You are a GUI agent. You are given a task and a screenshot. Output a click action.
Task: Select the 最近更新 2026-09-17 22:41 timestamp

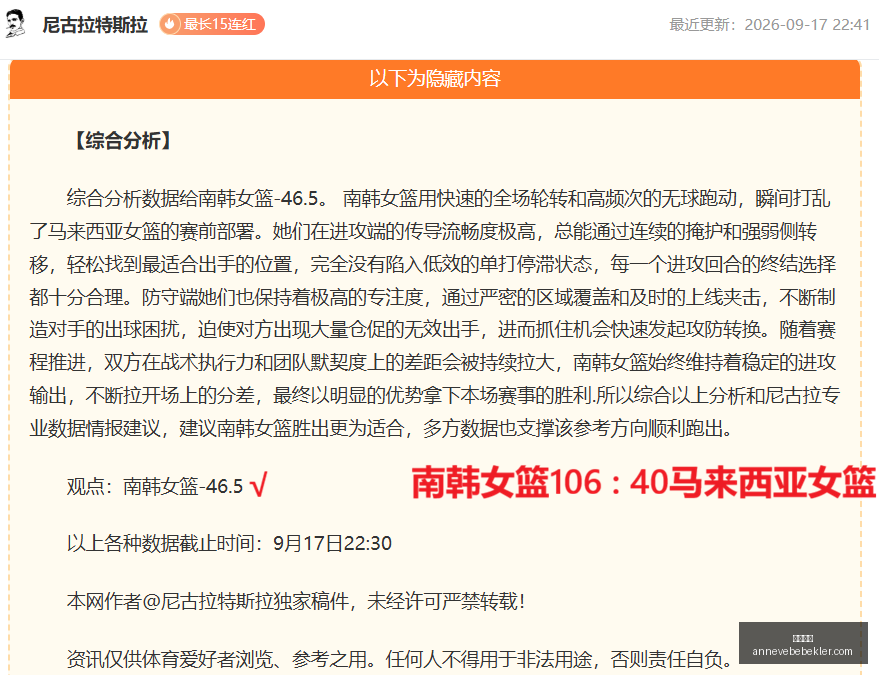coord(769,25)
